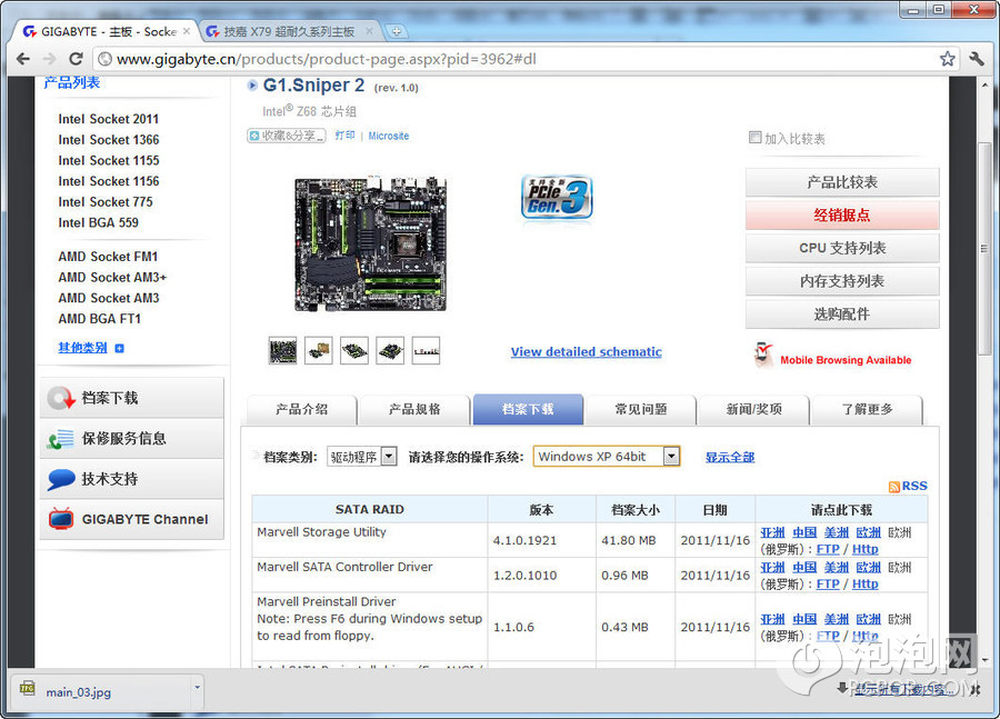The width and height of the screenshot is (1000, 719).
Task: Open the PCIe Gen.3 badge
Action: [557, 197]
